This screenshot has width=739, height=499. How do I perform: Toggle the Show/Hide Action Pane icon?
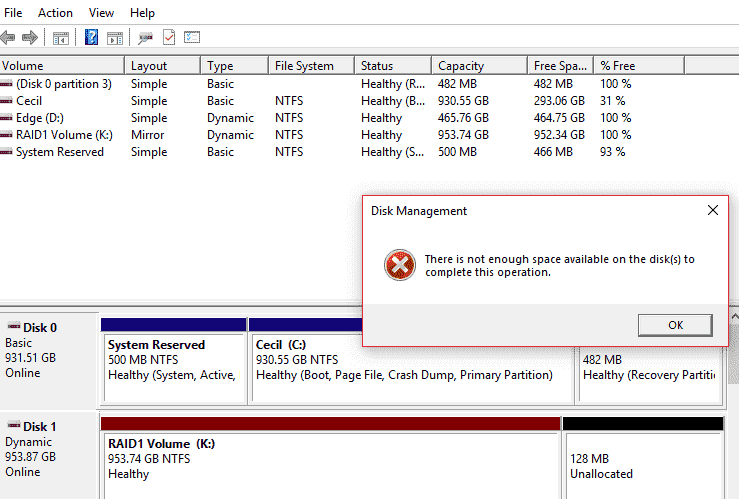pyautogui.click(x=115, y=38)
